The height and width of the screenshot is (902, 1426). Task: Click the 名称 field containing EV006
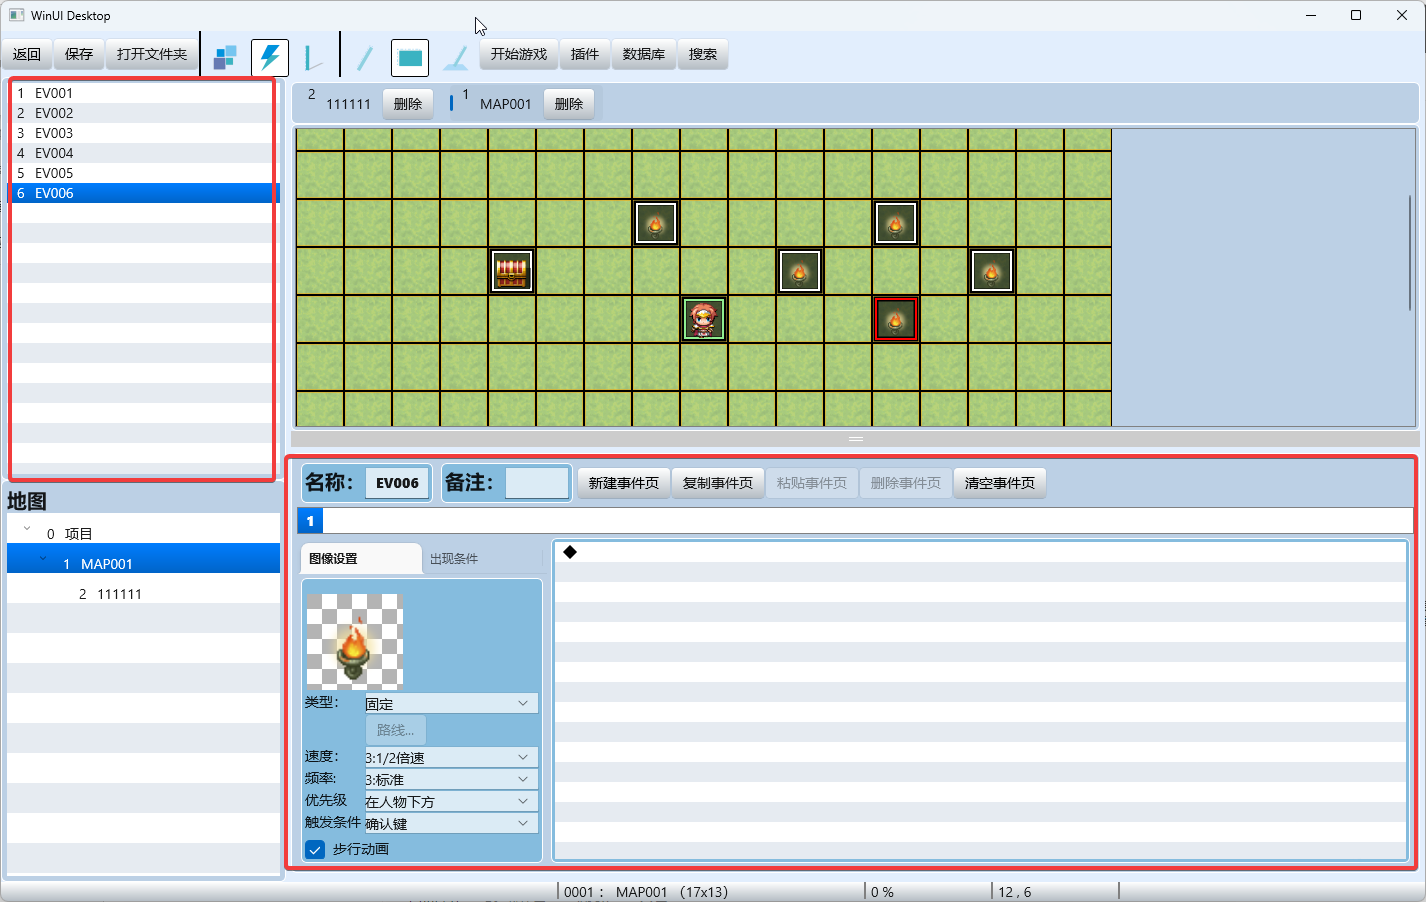[x=397, y=483]
